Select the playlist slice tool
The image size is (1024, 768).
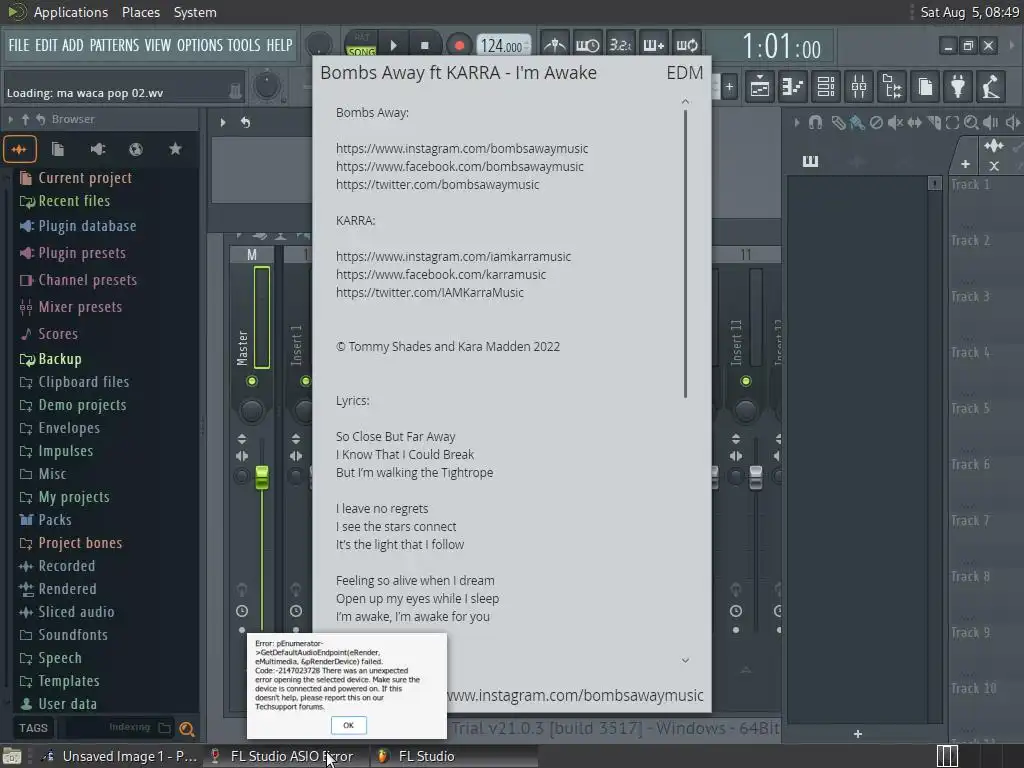[934, 122]
